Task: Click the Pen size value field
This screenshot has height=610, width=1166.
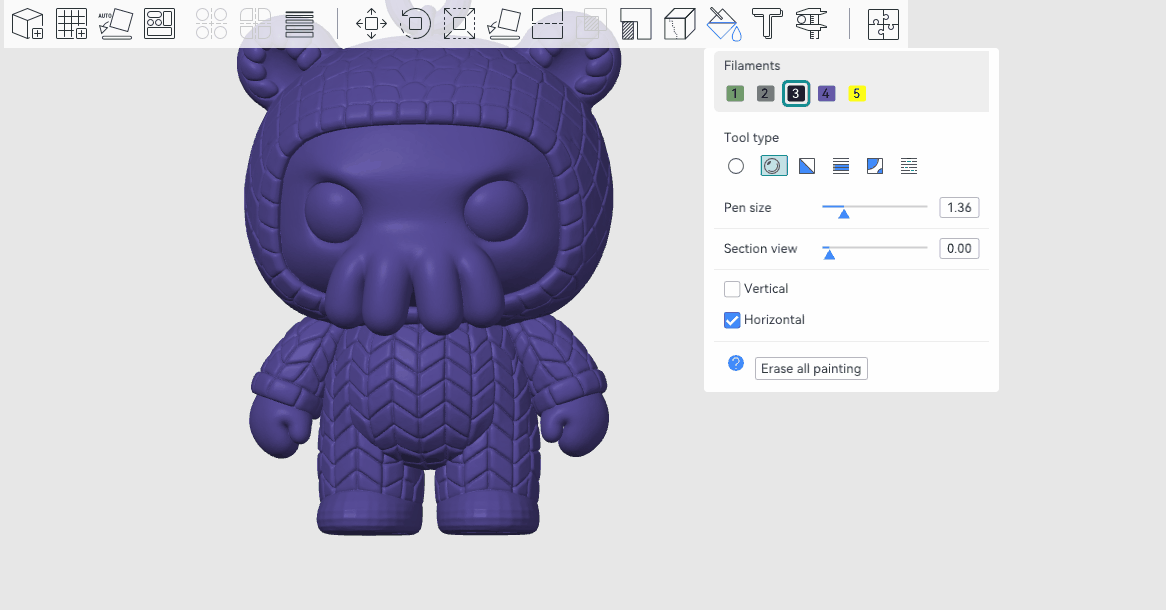Action: click(959, 208)
